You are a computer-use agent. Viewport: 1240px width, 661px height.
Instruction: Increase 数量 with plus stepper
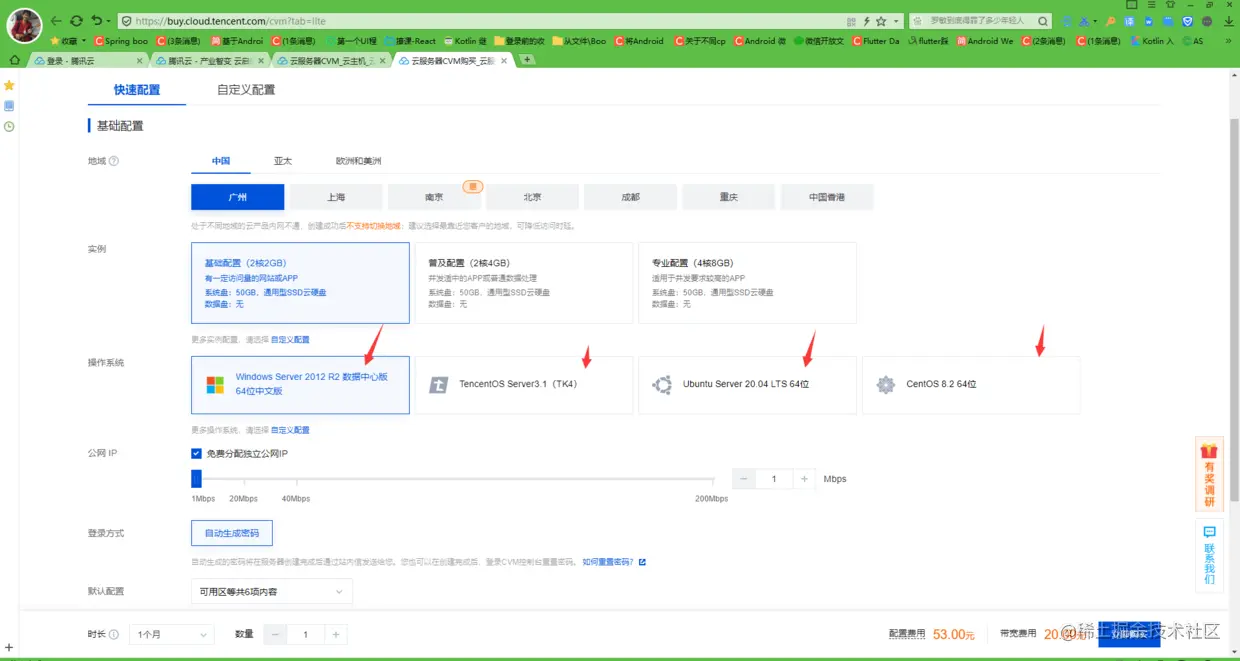(x=336, y=634)
